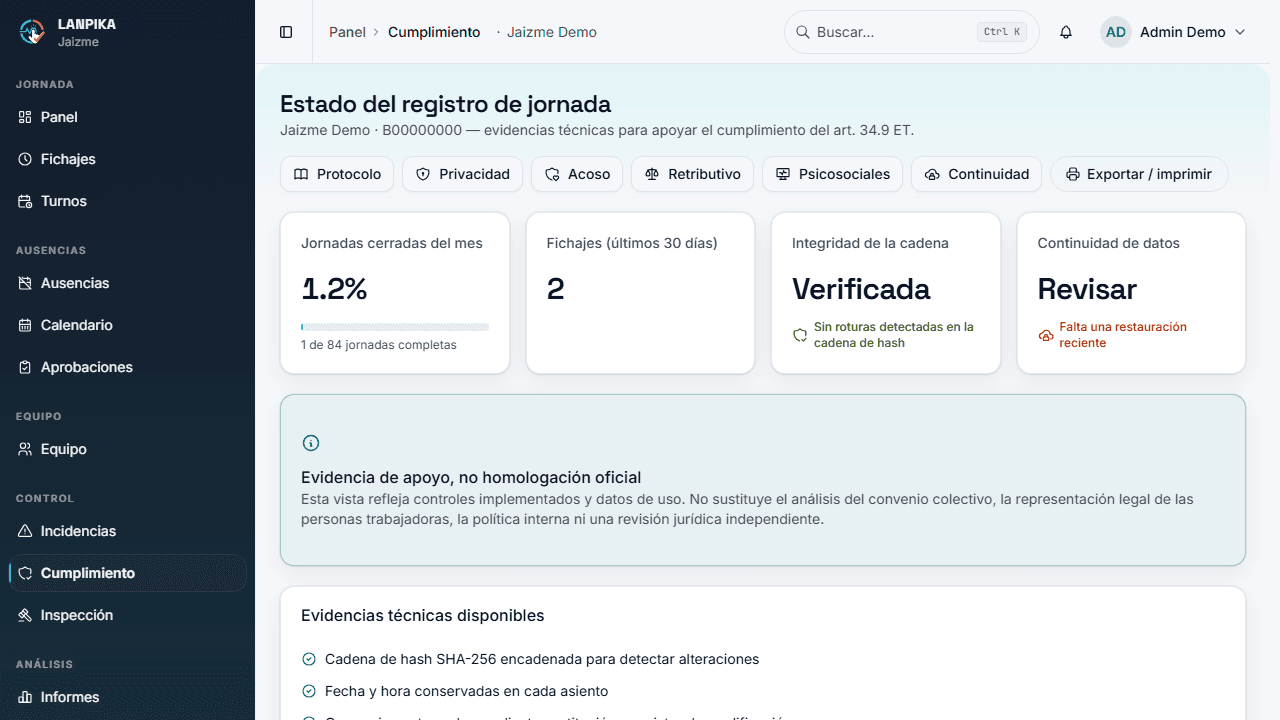Click the Acoso button
The width and height of the screenshot is (1280, 720).
(x=577, y=174)
